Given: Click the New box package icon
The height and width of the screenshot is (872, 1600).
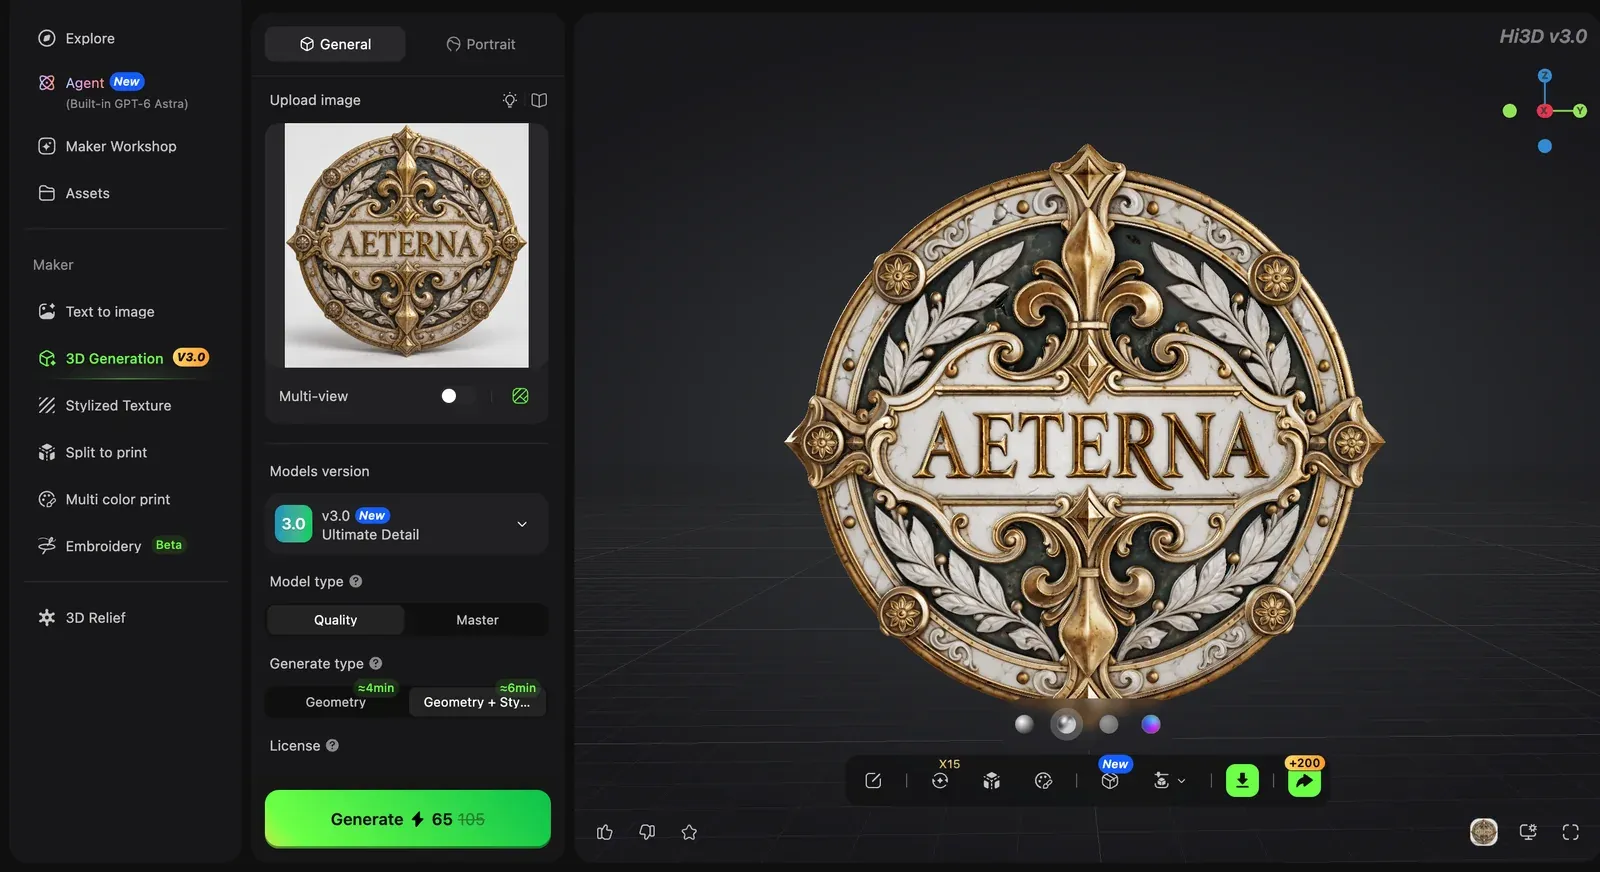Looking at the screenshot, I should 1110,781.
